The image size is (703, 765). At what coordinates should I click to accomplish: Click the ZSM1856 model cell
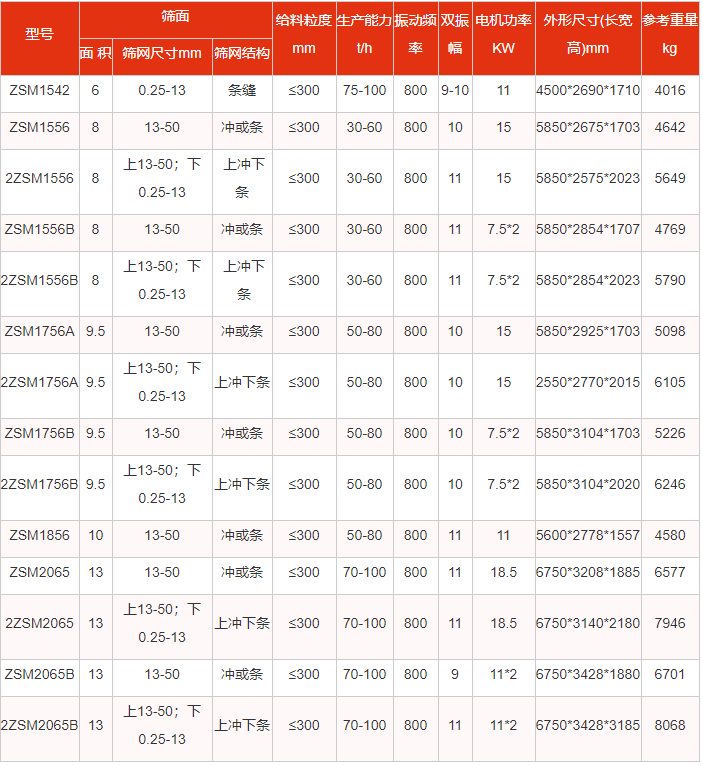[x=39, y=536]
